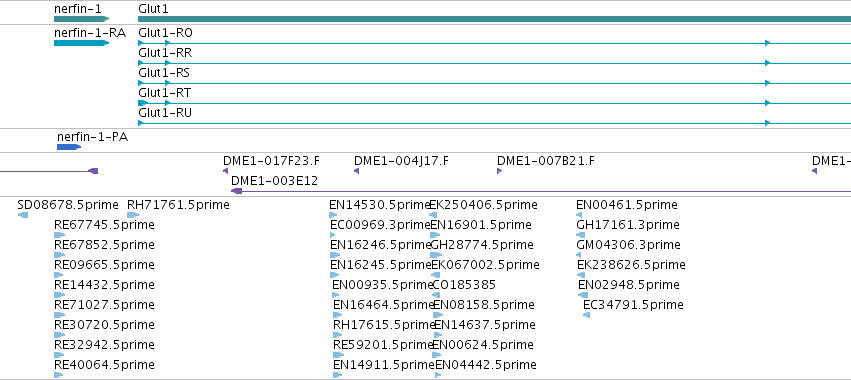Click the RH71761.5prime EST arrow
The height and width of the screenshot is (380, 851).
133,215
